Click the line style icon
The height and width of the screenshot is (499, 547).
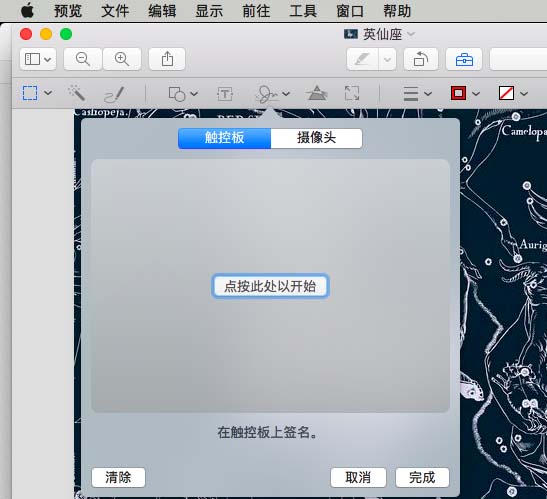(x=411, y=94)
